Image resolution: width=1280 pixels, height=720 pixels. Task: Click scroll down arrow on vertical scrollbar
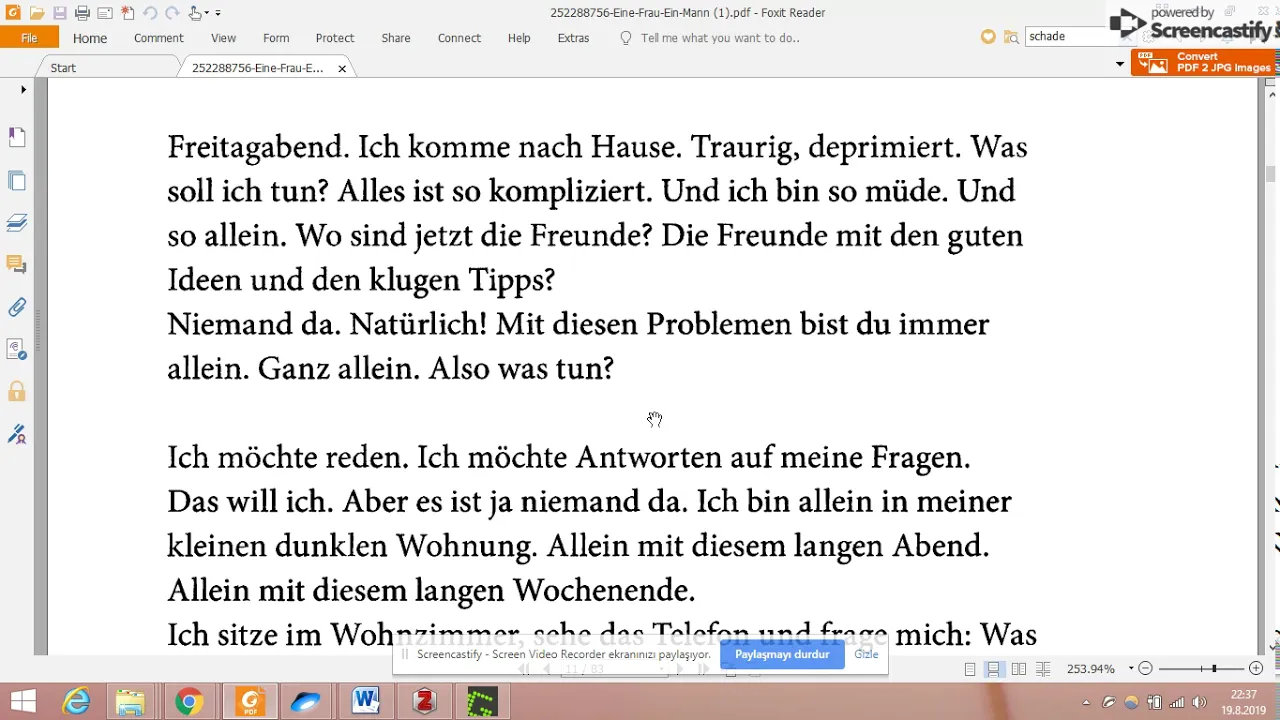point(1271,648)
